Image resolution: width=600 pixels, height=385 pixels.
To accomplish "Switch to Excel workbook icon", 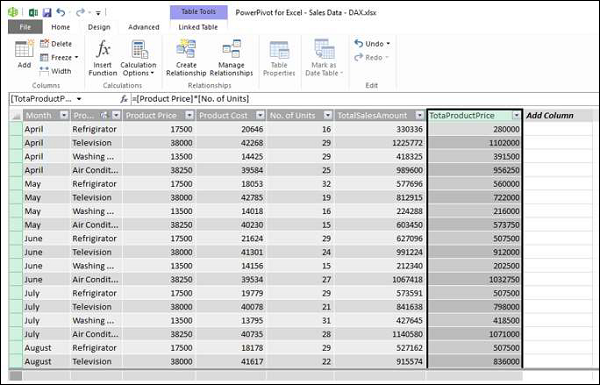I will 33,13.
